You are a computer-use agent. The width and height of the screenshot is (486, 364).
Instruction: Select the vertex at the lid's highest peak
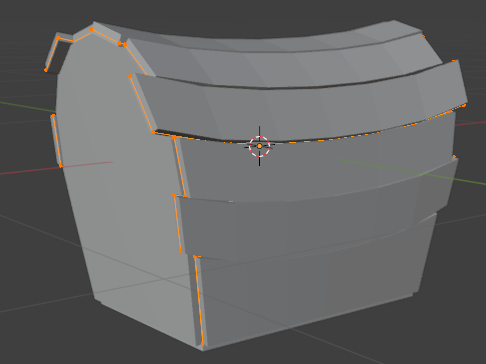[91, 29]
